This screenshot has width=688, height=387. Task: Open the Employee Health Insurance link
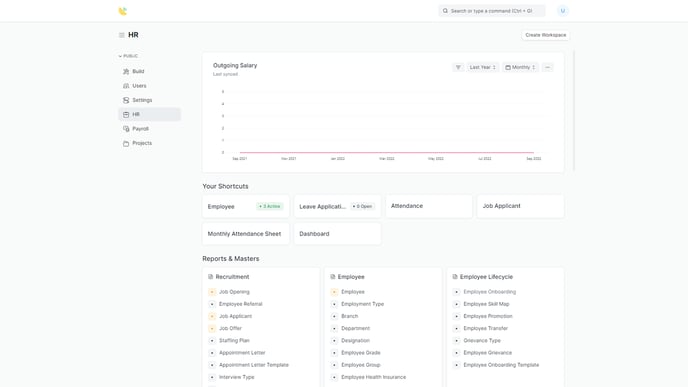click(x=373, y=377)
